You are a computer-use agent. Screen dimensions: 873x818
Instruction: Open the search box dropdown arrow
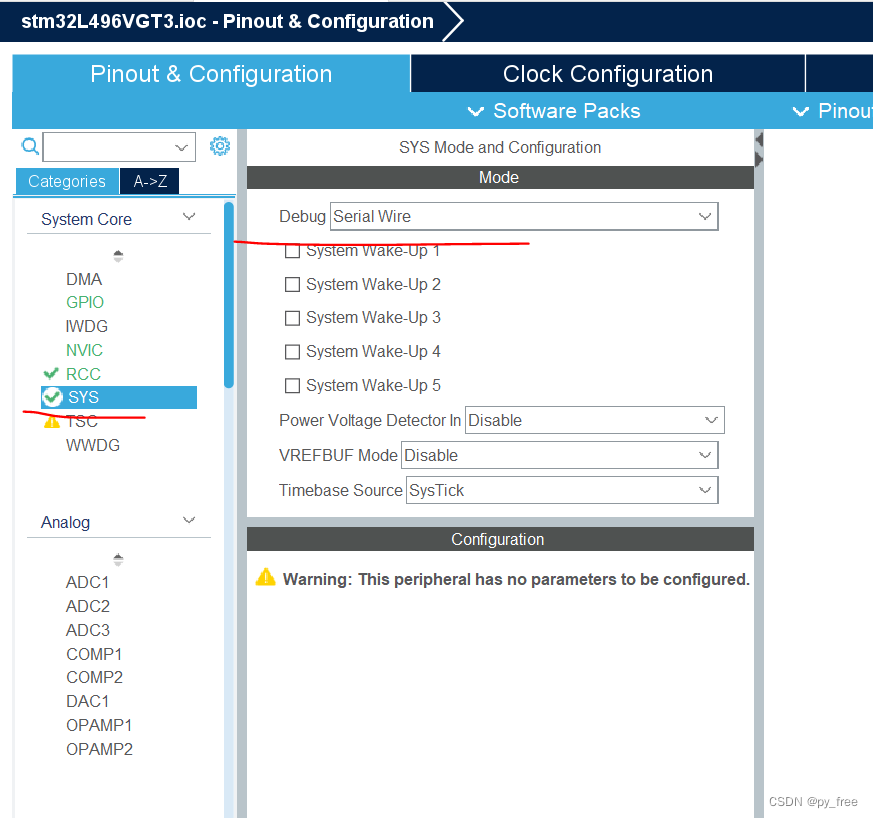(x=181, y=148)
